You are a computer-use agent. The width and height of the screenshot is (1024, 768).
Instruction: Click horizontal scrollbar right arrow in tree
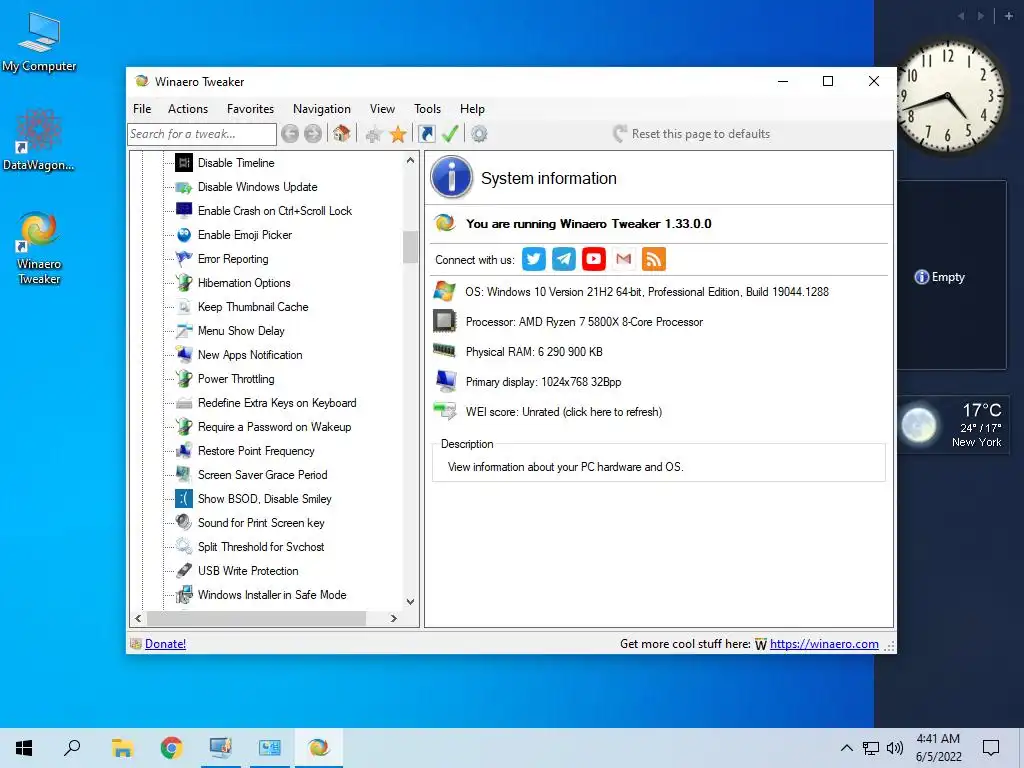point(393,618)
